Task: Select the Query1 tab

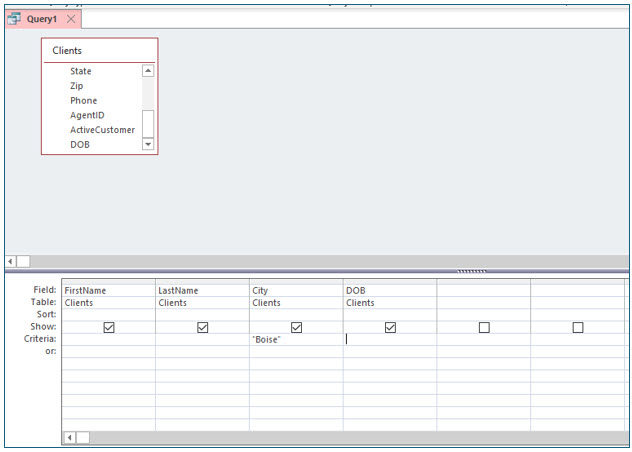Action: (43, 19)
